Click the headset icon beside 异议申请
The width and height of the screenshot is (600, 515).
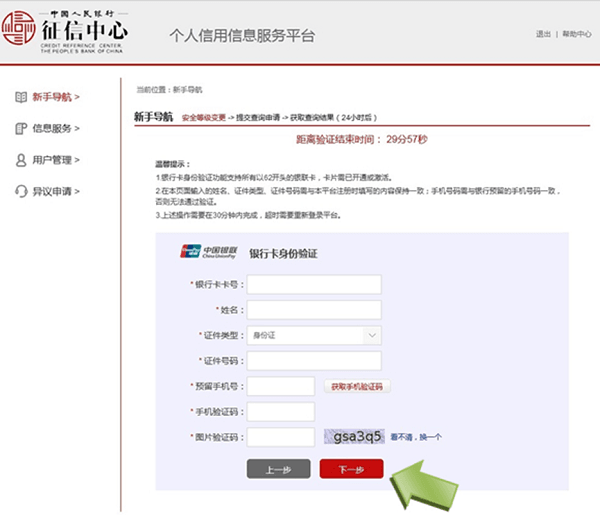(x=21, y=191)
